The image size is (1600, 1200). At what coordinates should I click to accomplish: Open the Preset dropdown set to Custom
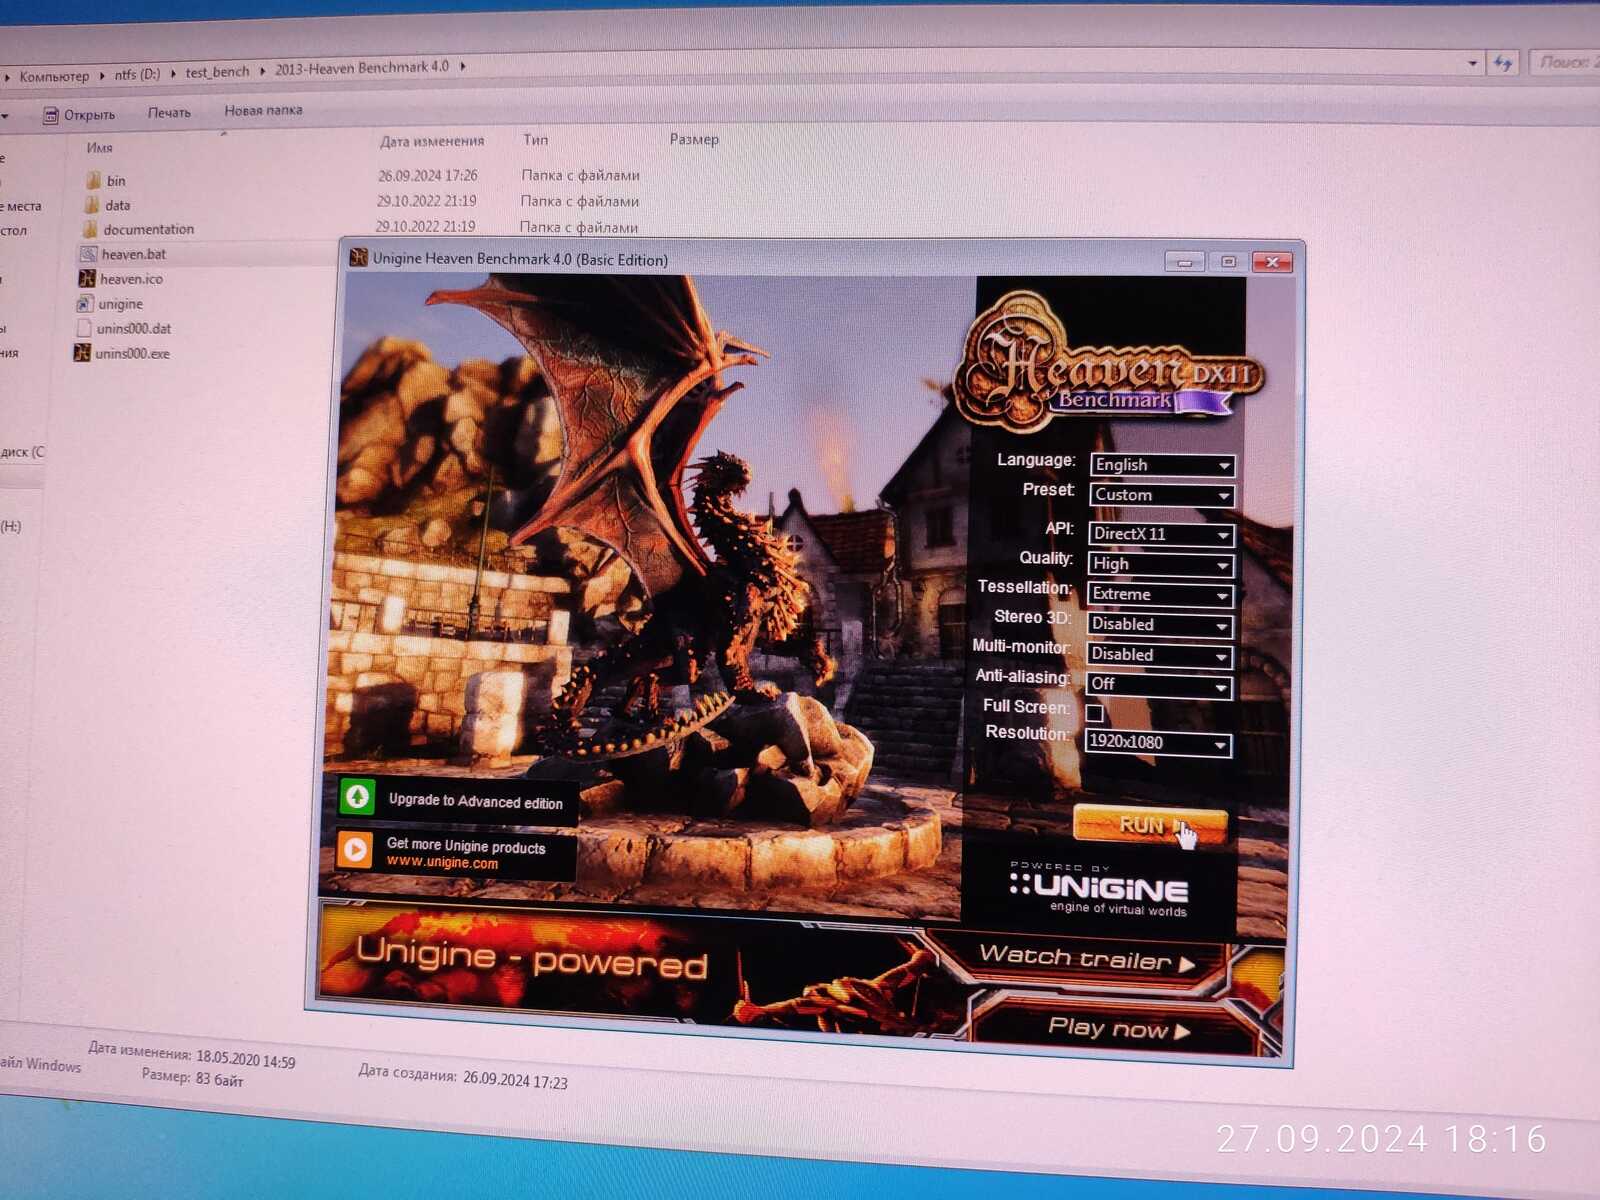[x=1161, y=495]
